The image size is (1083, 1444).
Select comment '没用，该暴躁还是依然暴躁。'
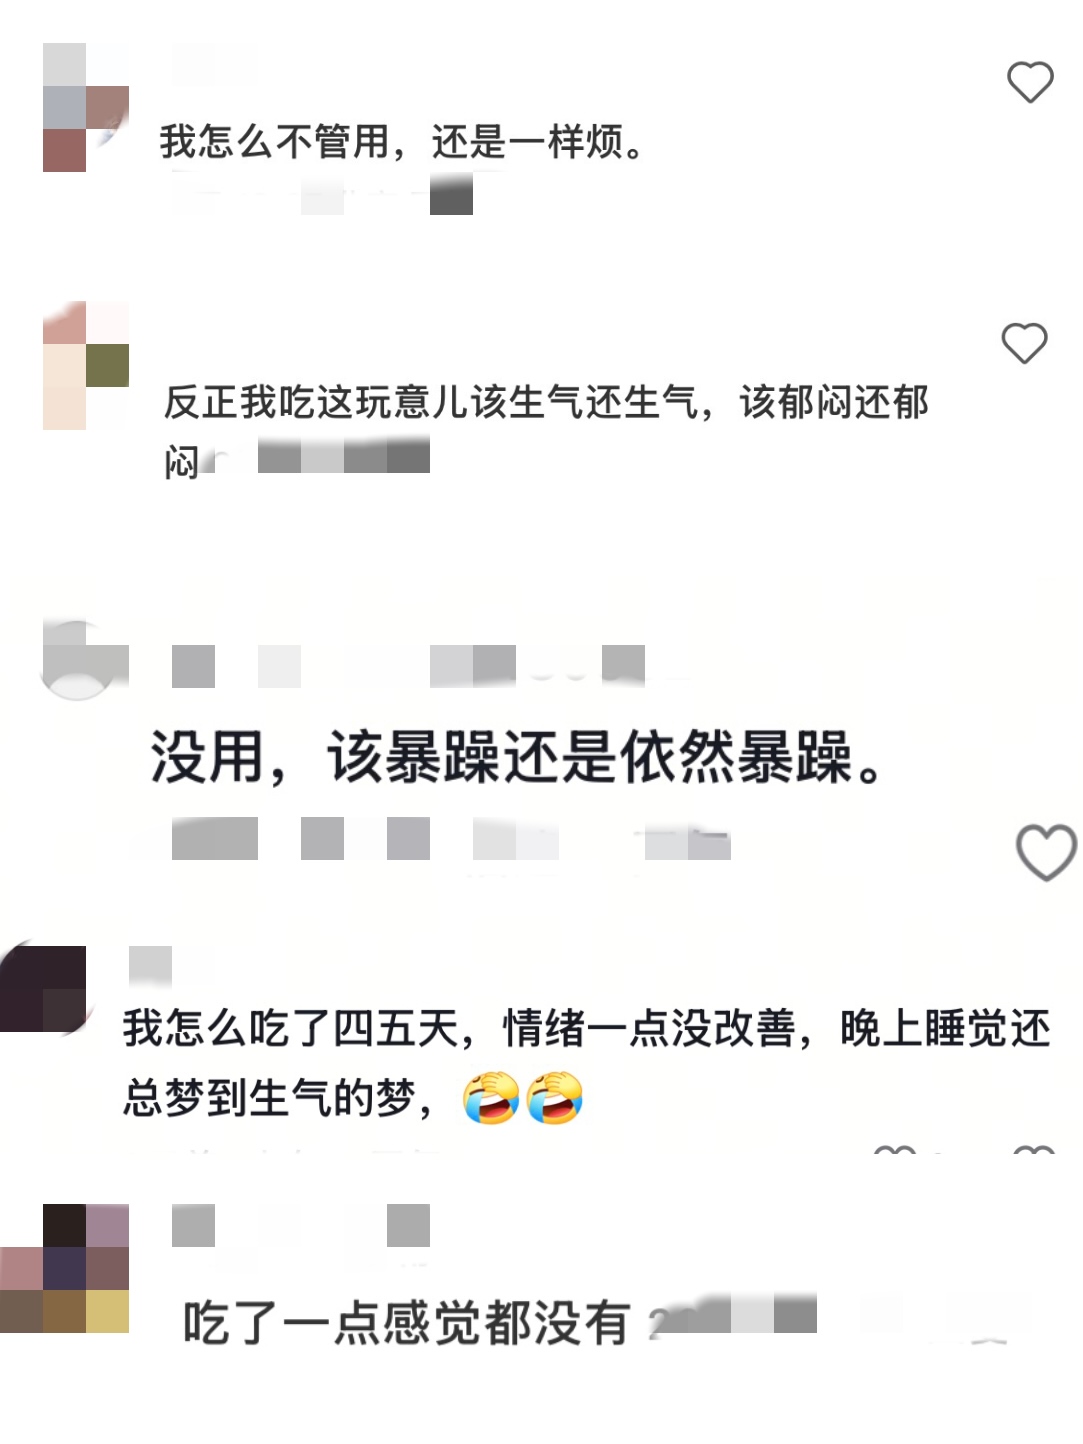518,756
